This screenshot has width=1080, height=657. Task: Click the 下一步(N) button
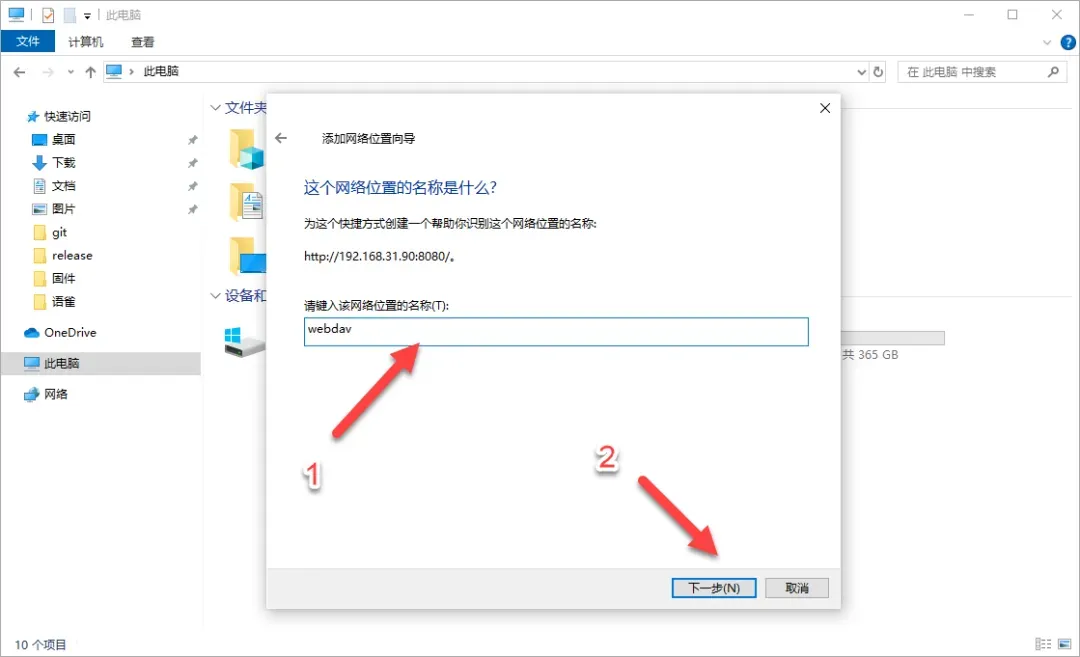714,587
